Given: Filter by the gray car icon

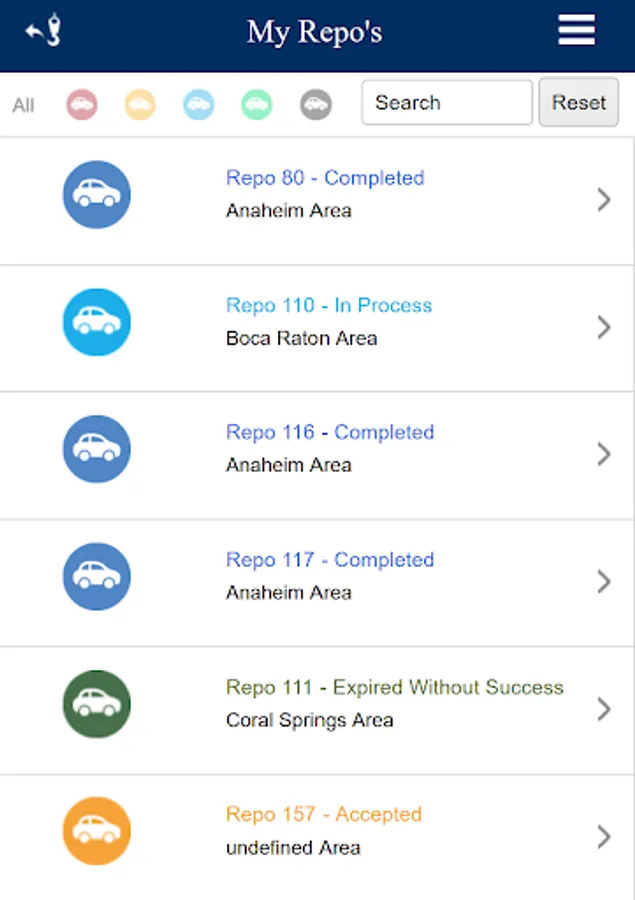Looking at the screenshot, I should [x=316, y=104].
